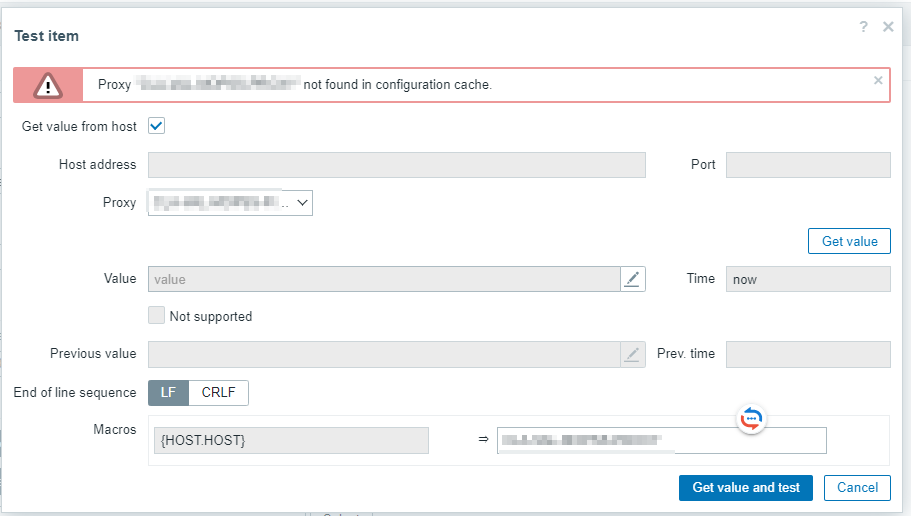Click Previous value edit pencil icon

(x=632, y=354)
